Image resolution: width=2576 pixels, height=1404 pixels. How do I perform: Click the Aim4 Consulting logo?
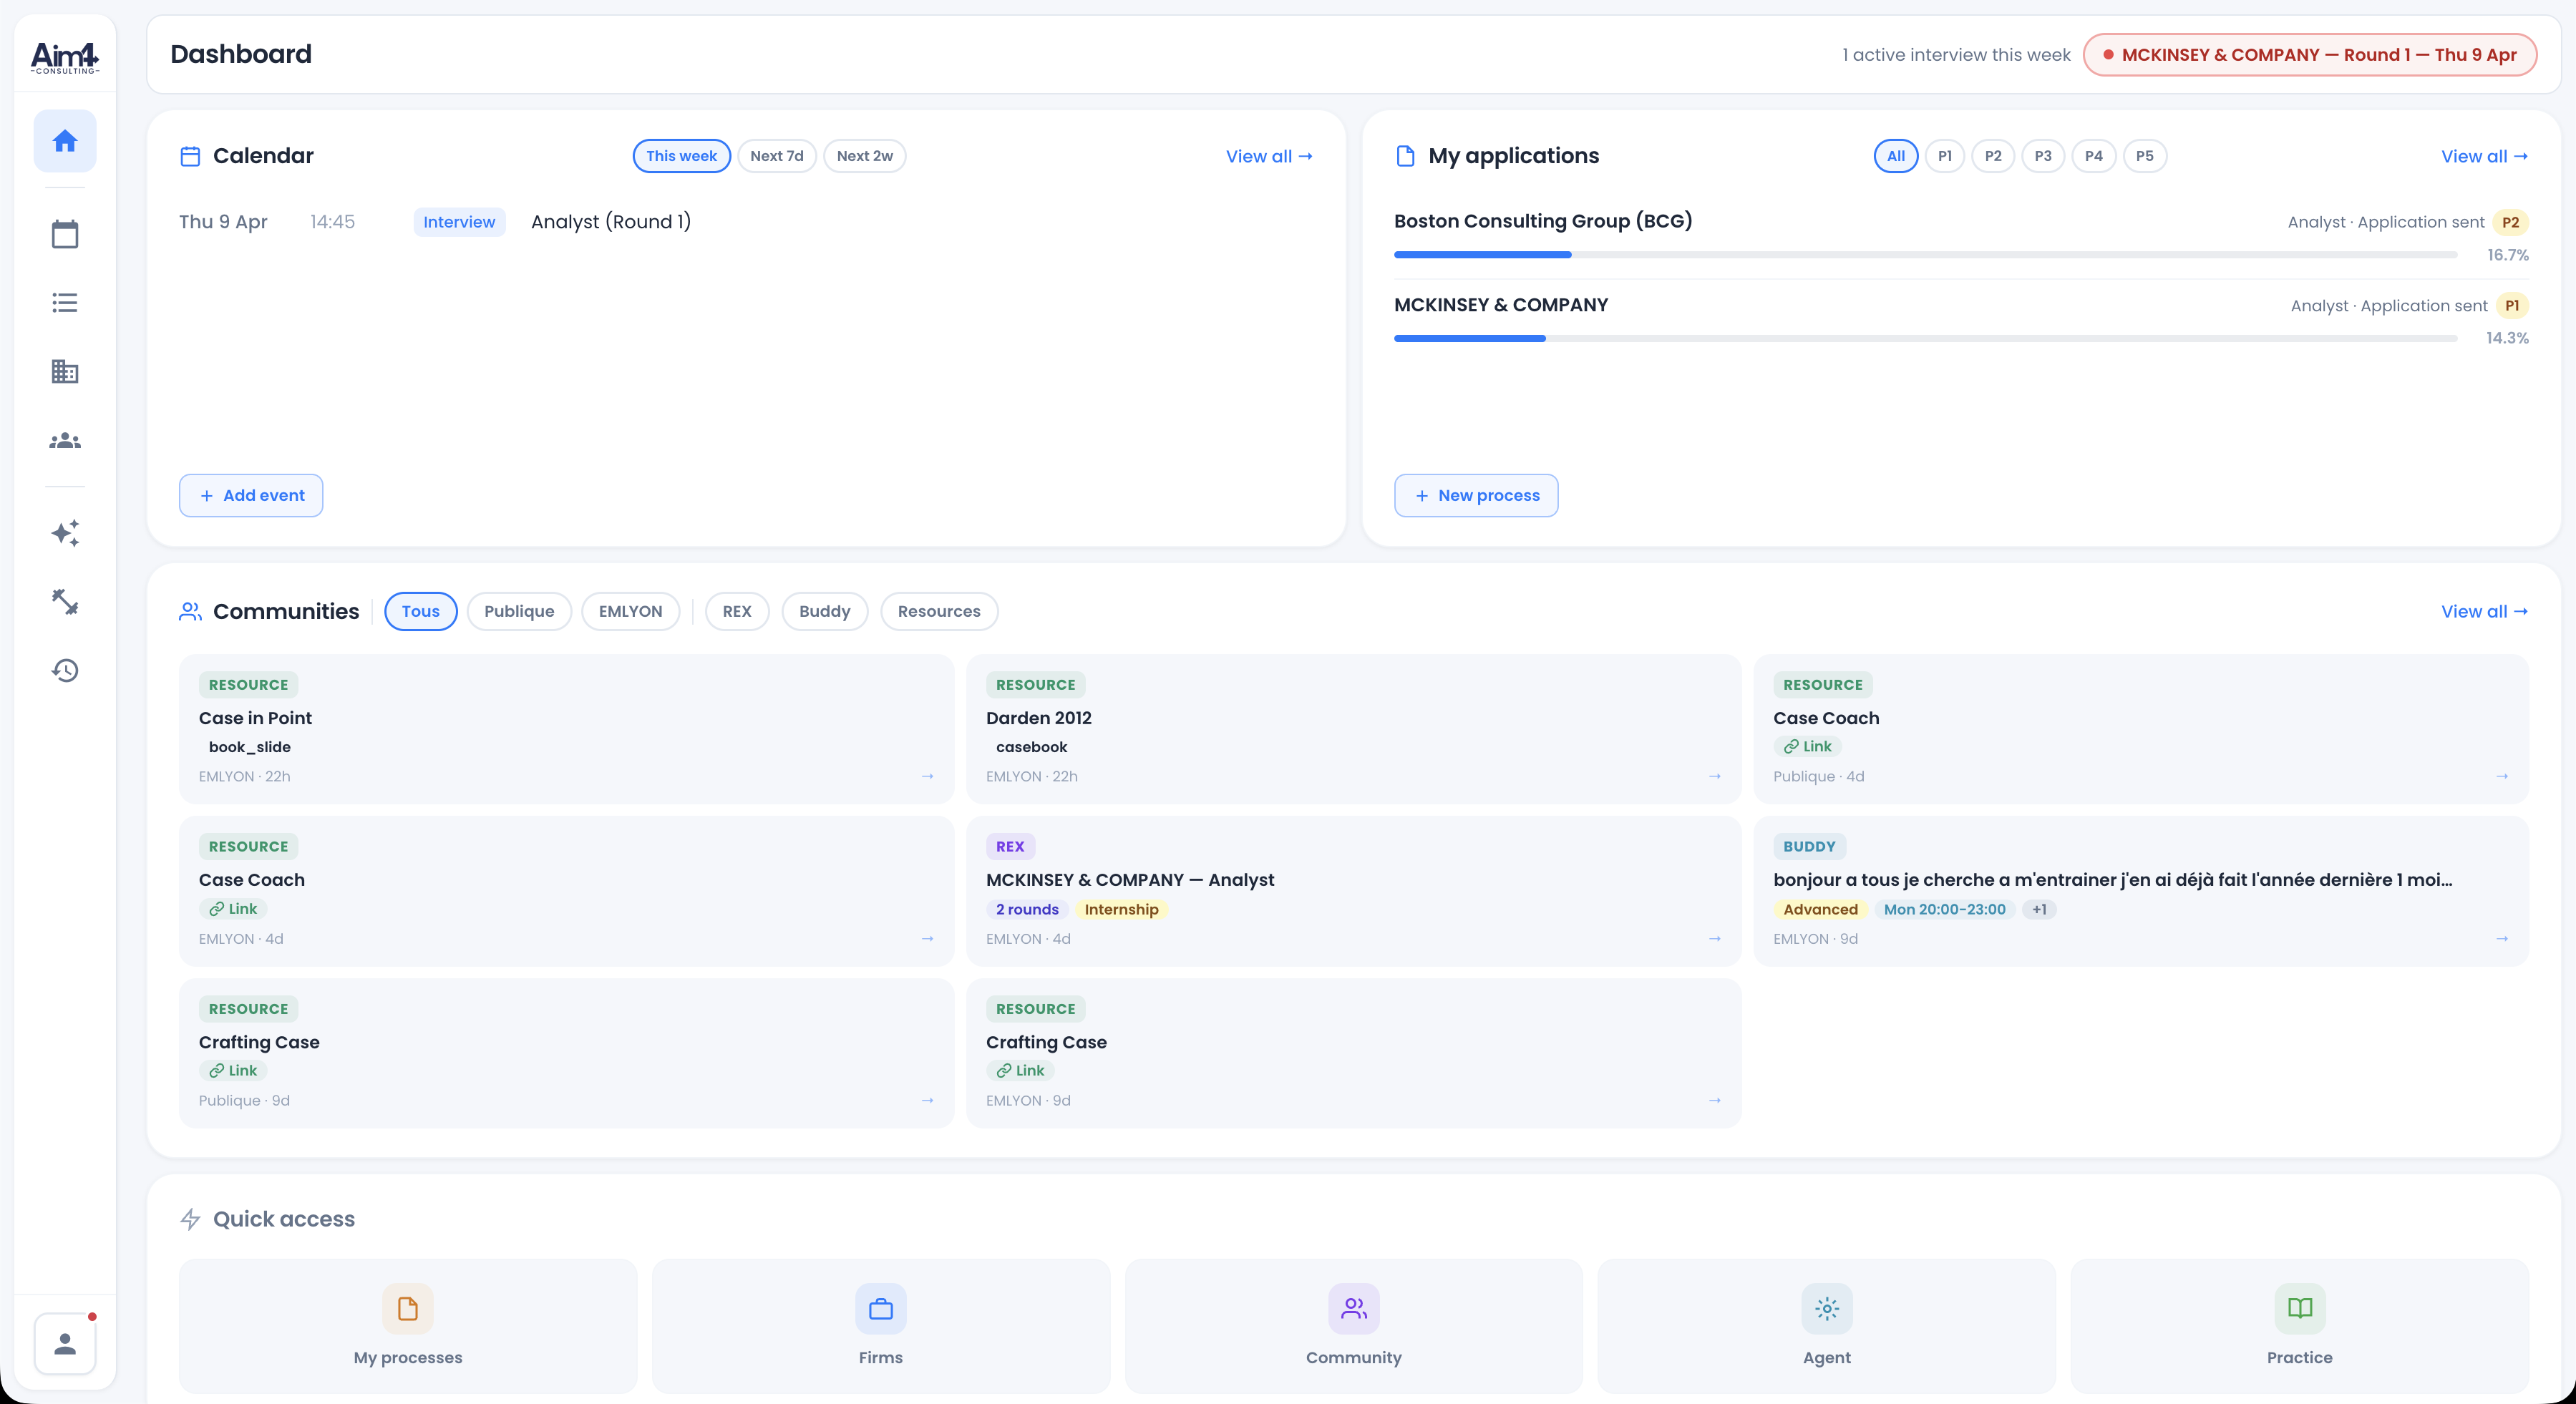click(x=65, y=58)
